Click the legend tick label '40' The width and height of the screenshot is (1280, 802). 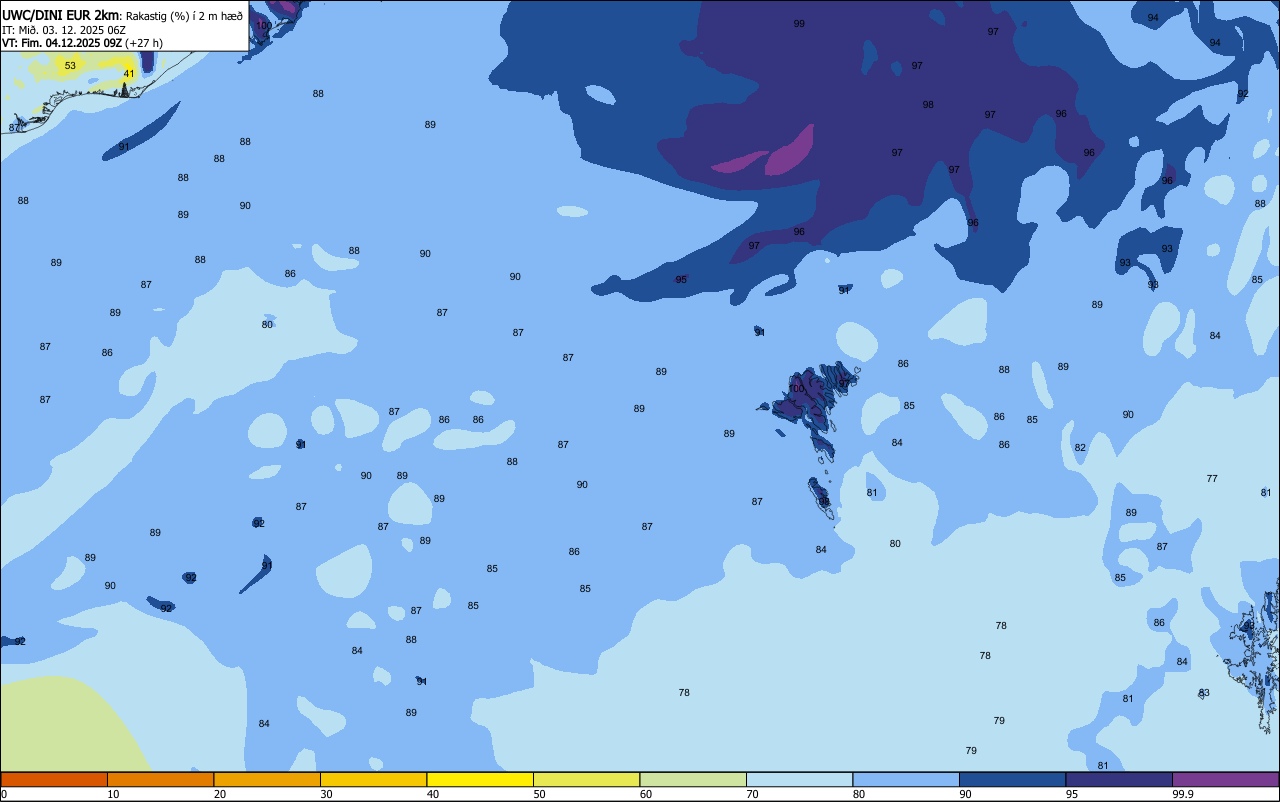[x=433, y=794]
